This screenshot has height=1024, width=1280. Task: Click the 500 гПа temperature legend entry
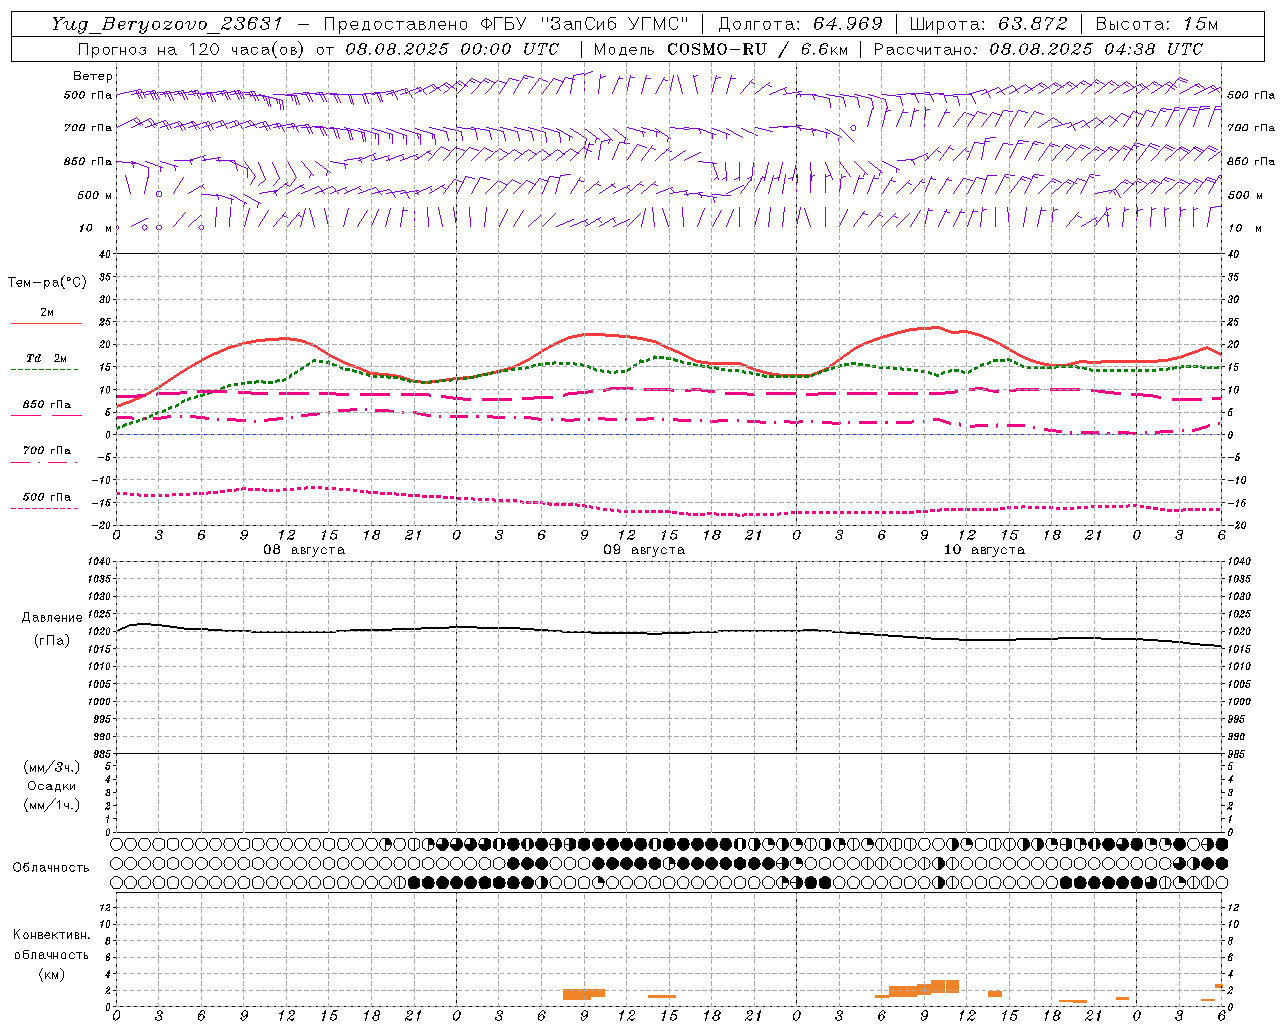click(46, 501)
